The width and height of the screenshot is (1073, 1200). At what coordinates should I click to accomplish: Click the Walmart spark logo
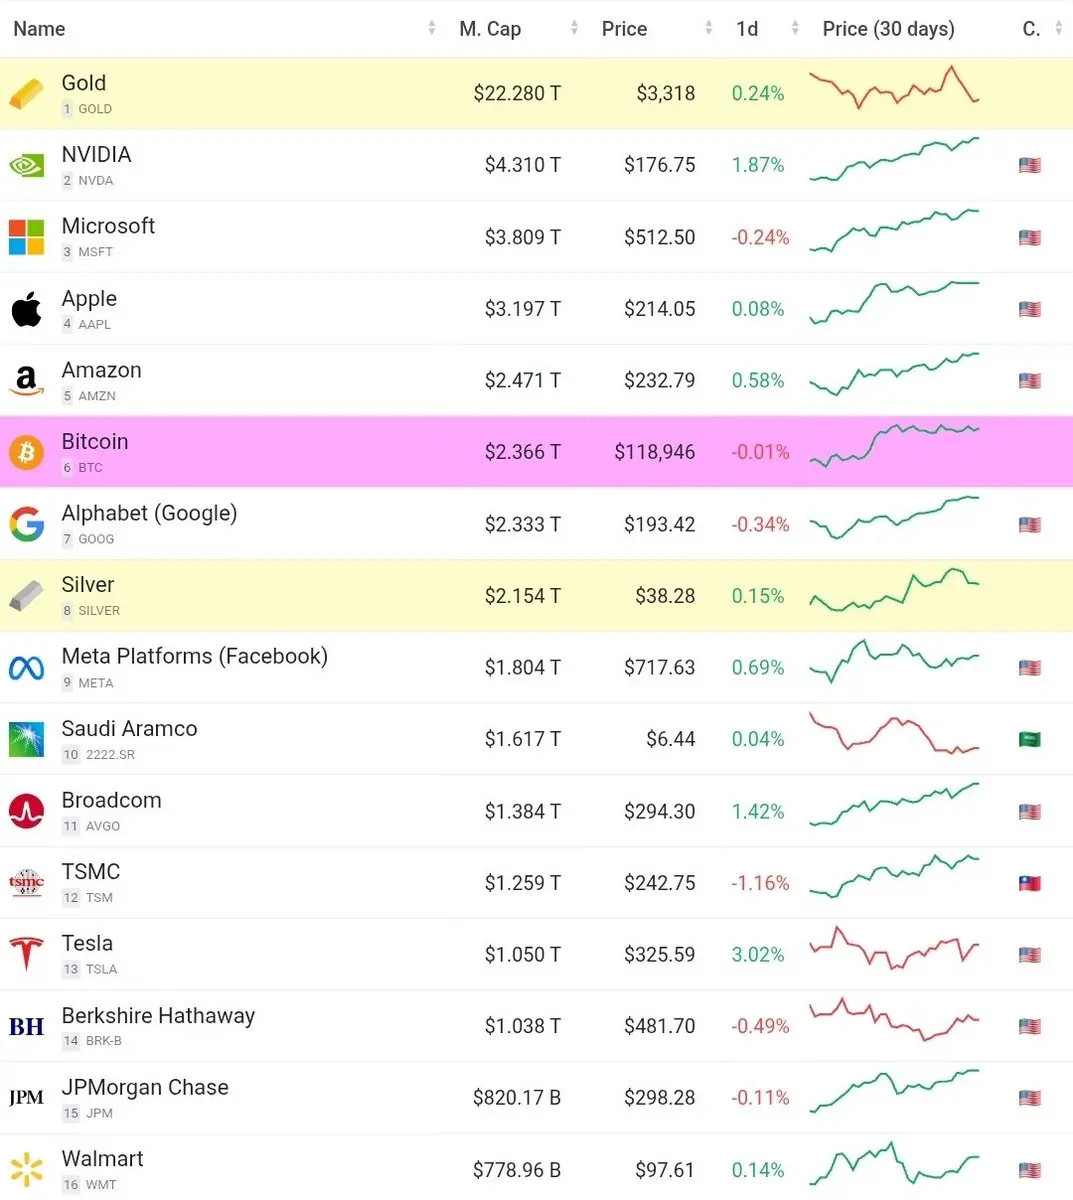pos(27,1170)
